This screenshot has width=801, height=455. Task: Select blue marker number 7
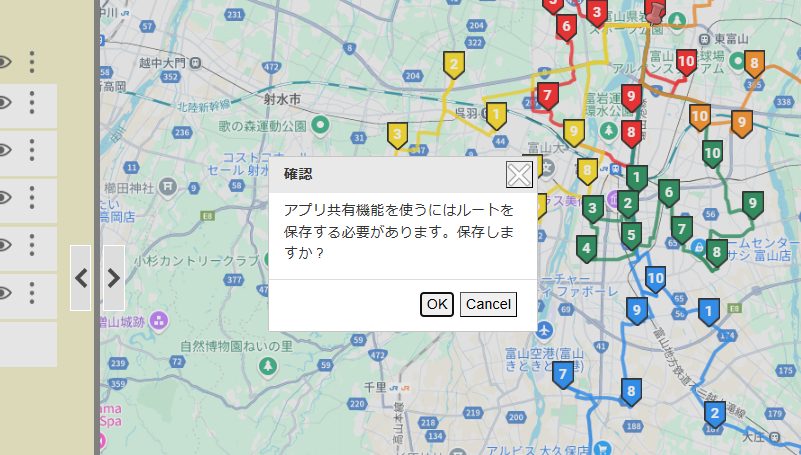563,375
